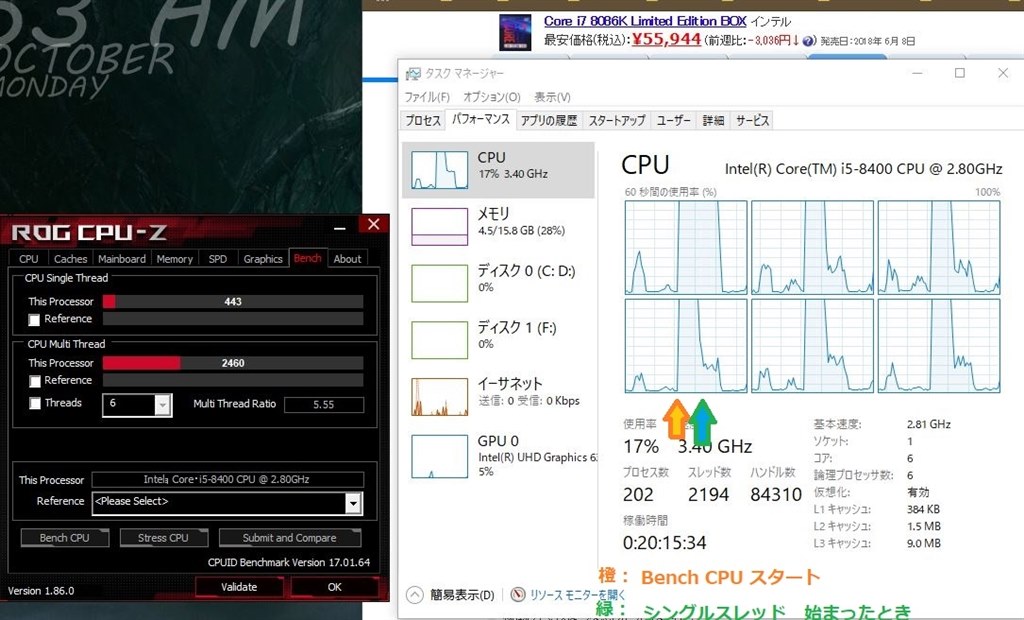Select the CPU graph thumbnail in Task Manager sidebar

[x=440, y=170]
